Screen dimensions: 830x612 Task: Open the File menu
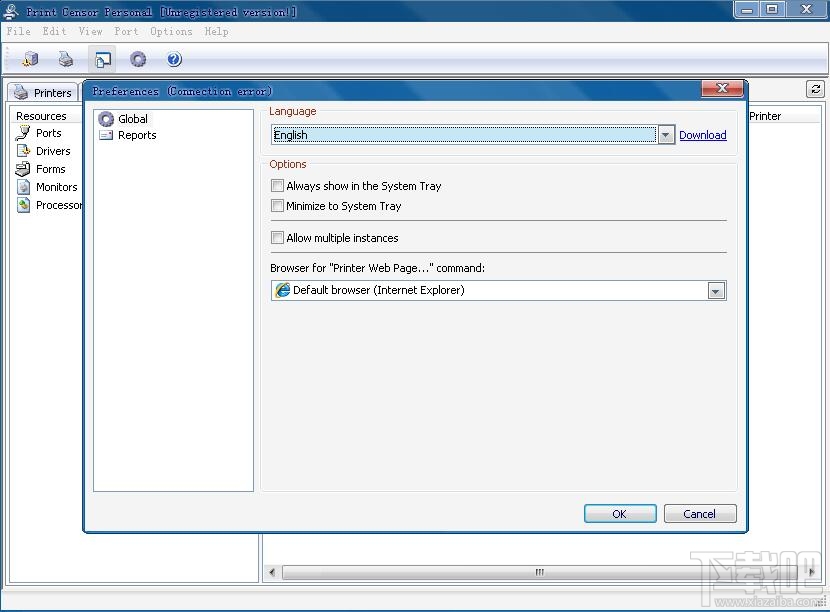coord(19,31)
